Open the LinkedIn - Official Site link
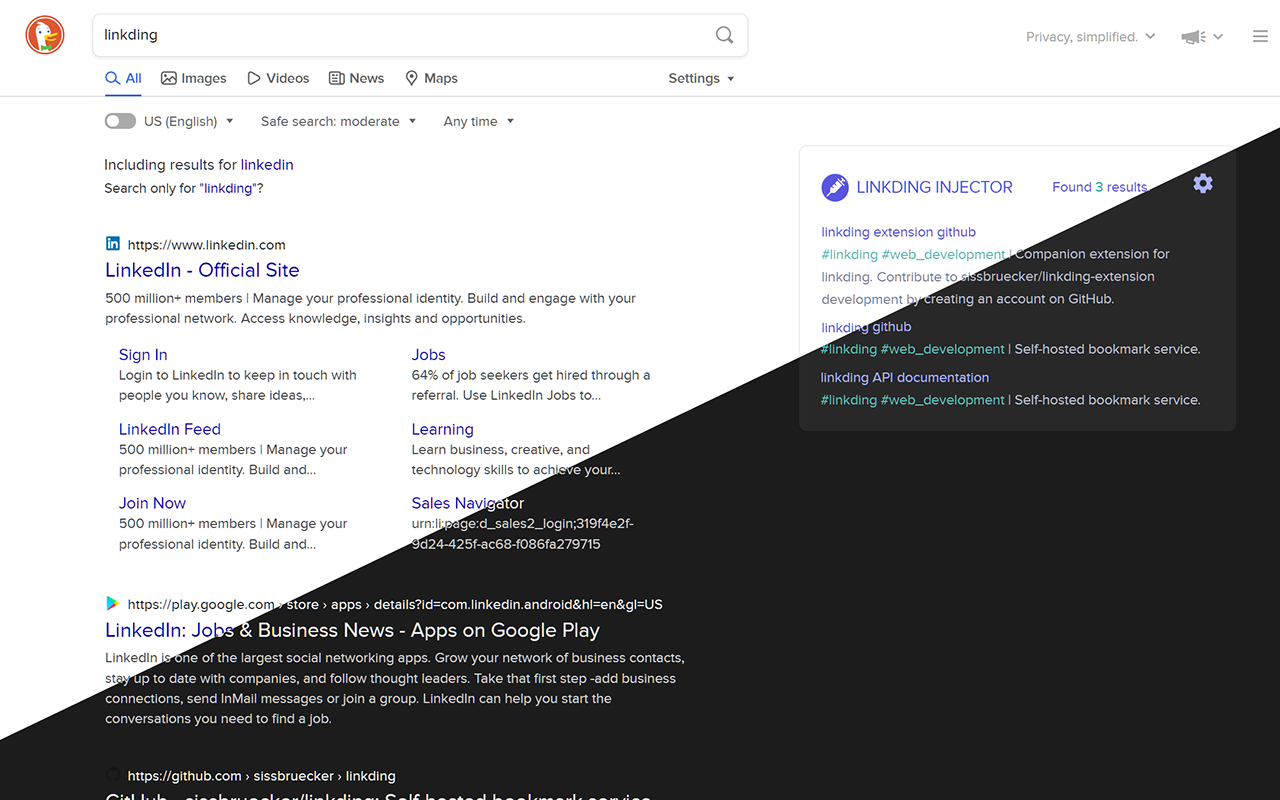The width and height of the screenshot is (1280, 800). (202, 270)
